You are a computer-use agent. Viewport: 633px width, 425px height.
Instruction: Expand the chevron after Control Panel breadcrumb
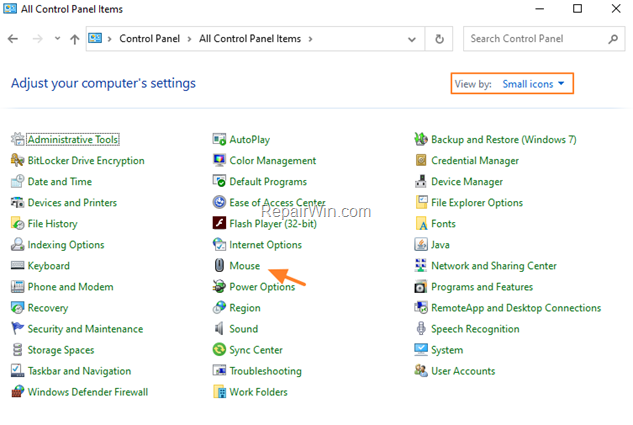click(189, 39)
